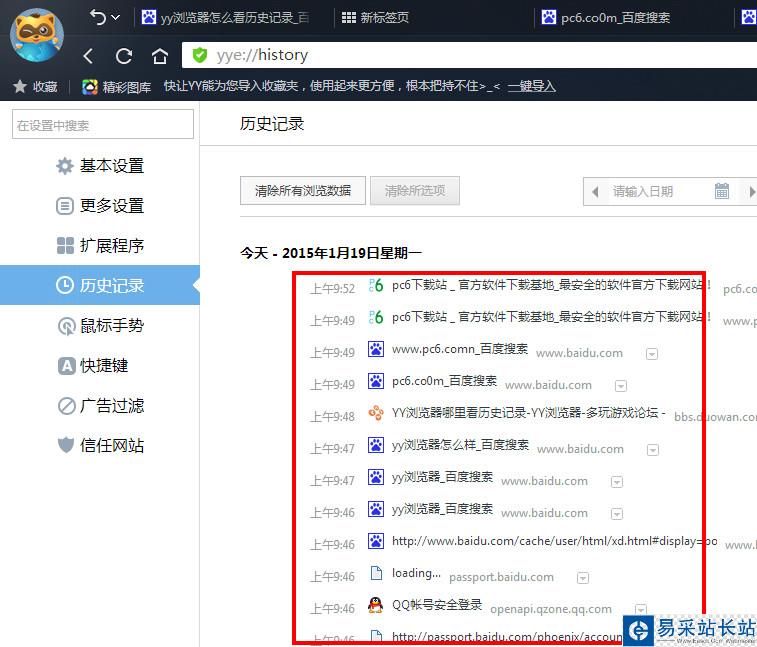Go to next date with right arrow
This screenshot has width=757, height=647.
752,192
